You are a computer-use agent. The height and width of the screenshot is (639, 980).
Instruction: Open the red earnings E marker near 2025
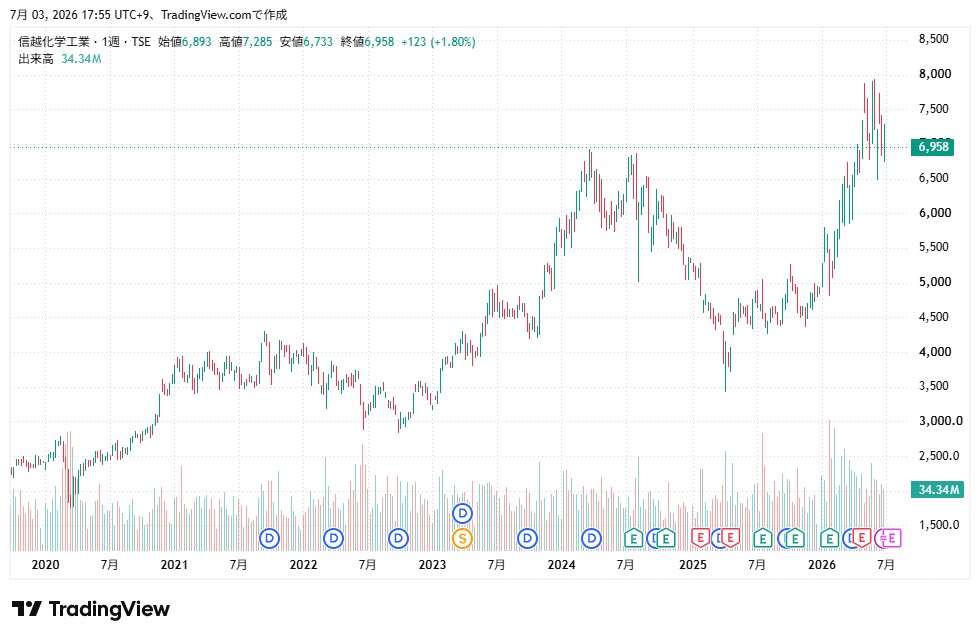pyautogui.click(x=700, y=538)
